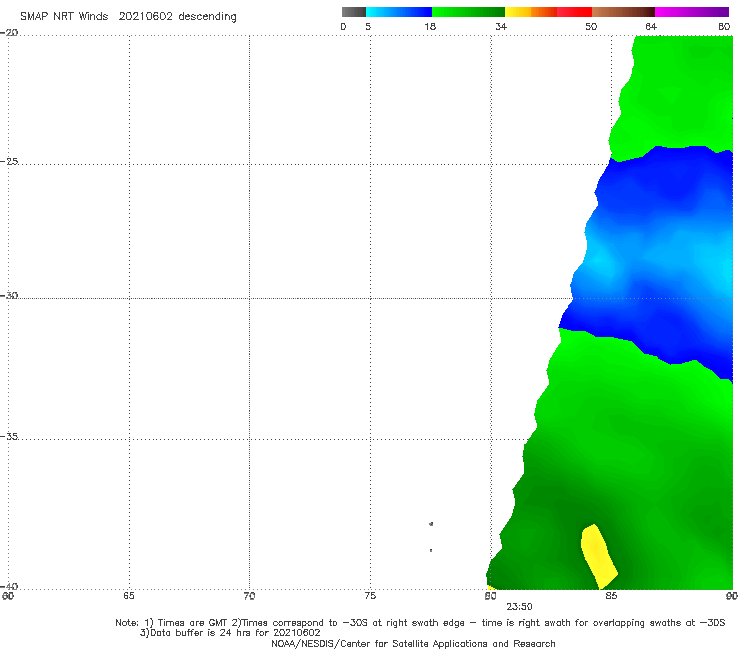Click the color bar label '50'
740x650 pixels.
click(591, 26)
